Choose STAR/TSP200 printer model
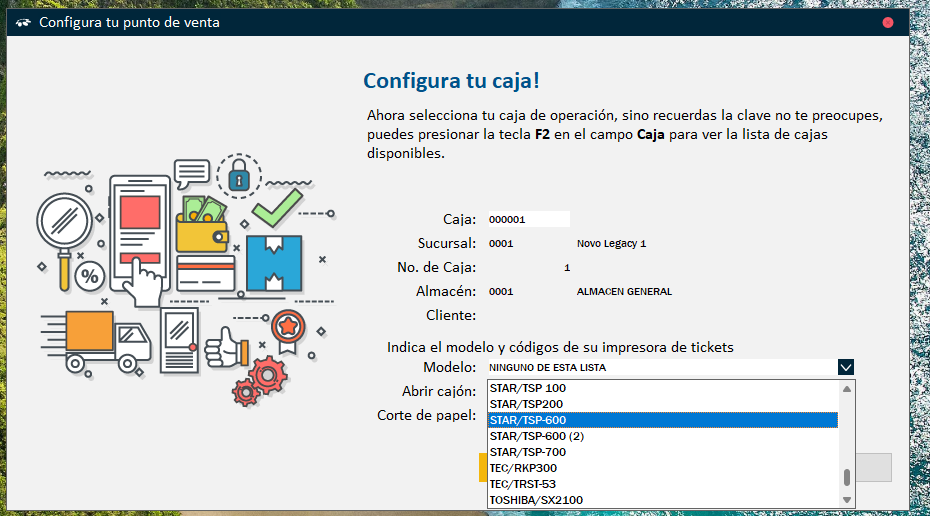Screen dimensions: 930x516 pos(660,404)
